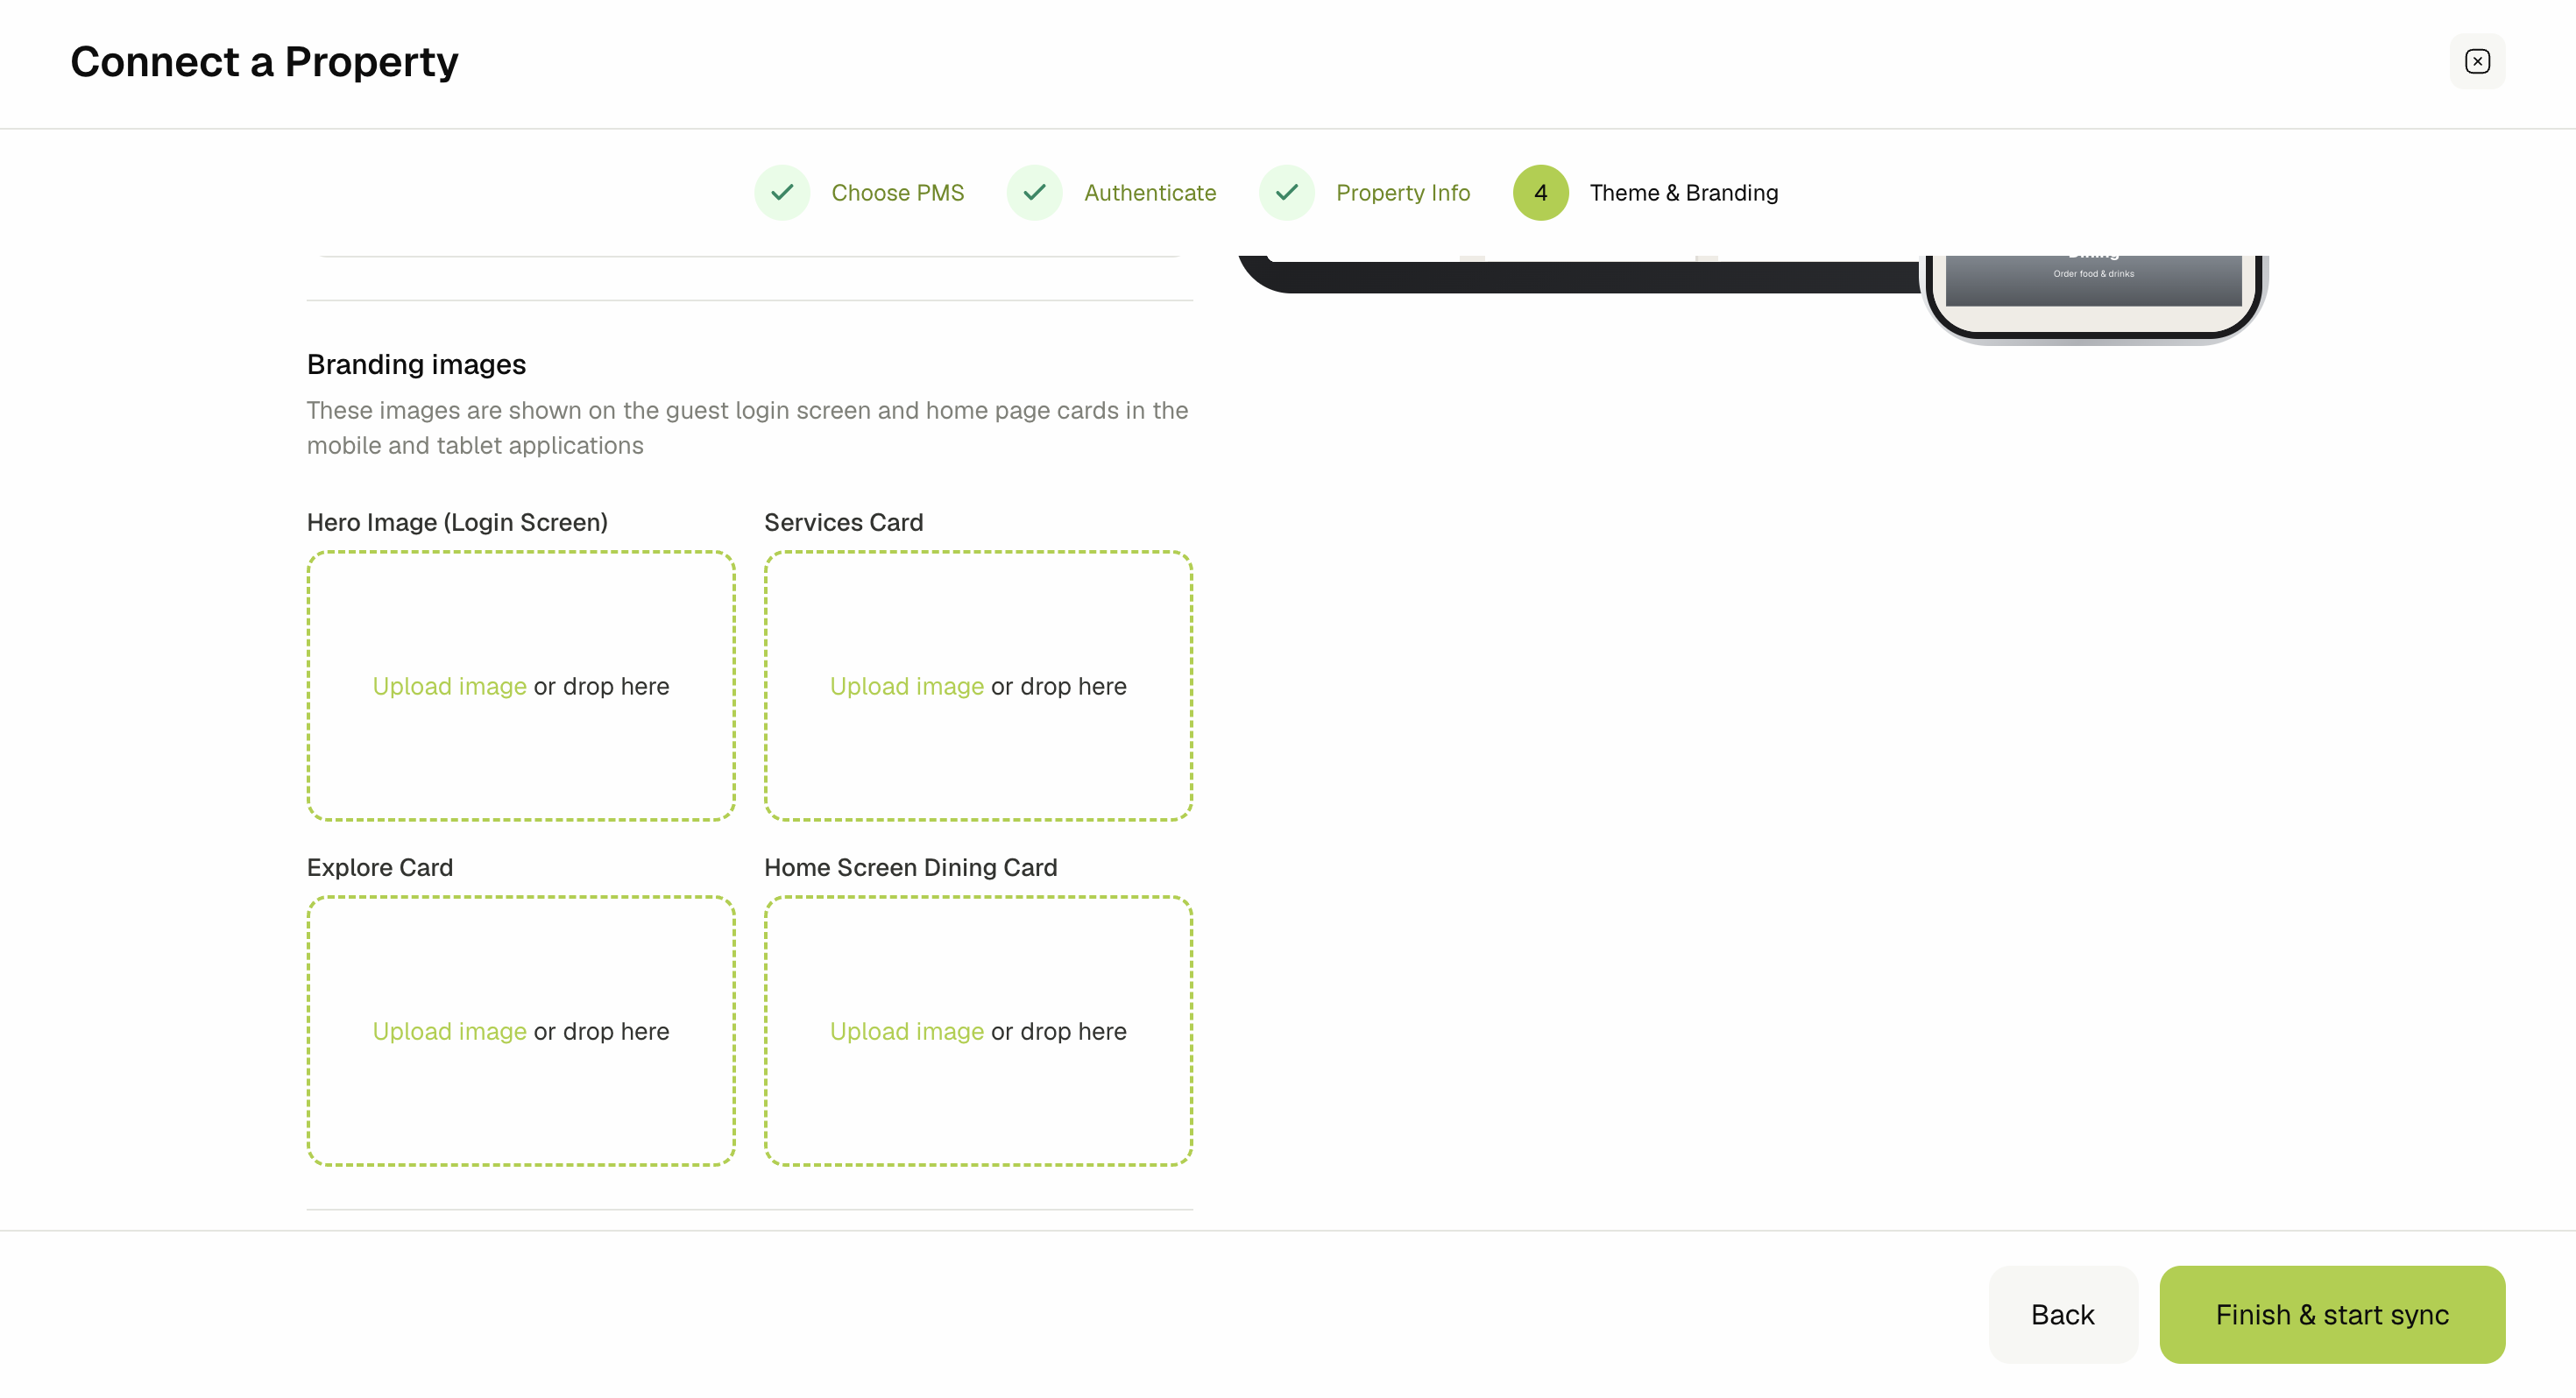
Task: Click the Property Info checkmark icon
Action: pyautogui.click(x=1286, y=192)
